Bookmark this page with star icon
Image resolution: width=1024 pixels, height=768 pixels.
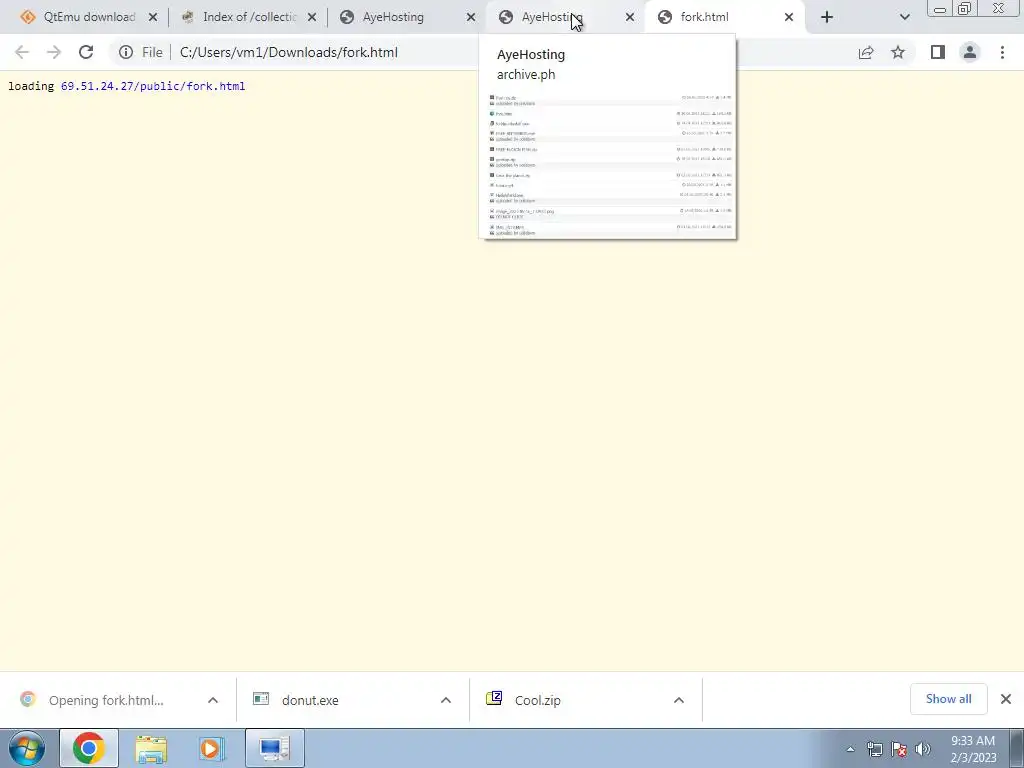[898, 52]
